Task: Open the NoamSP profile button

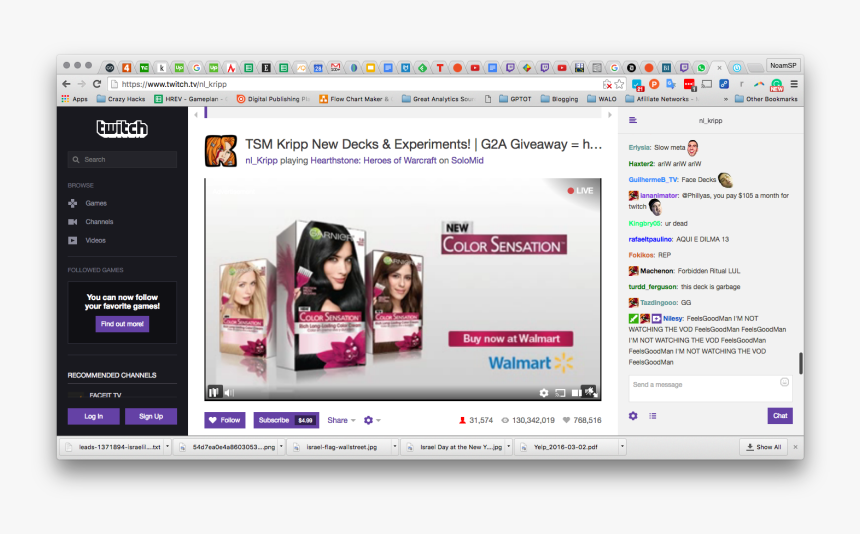Action: (783, 65)
